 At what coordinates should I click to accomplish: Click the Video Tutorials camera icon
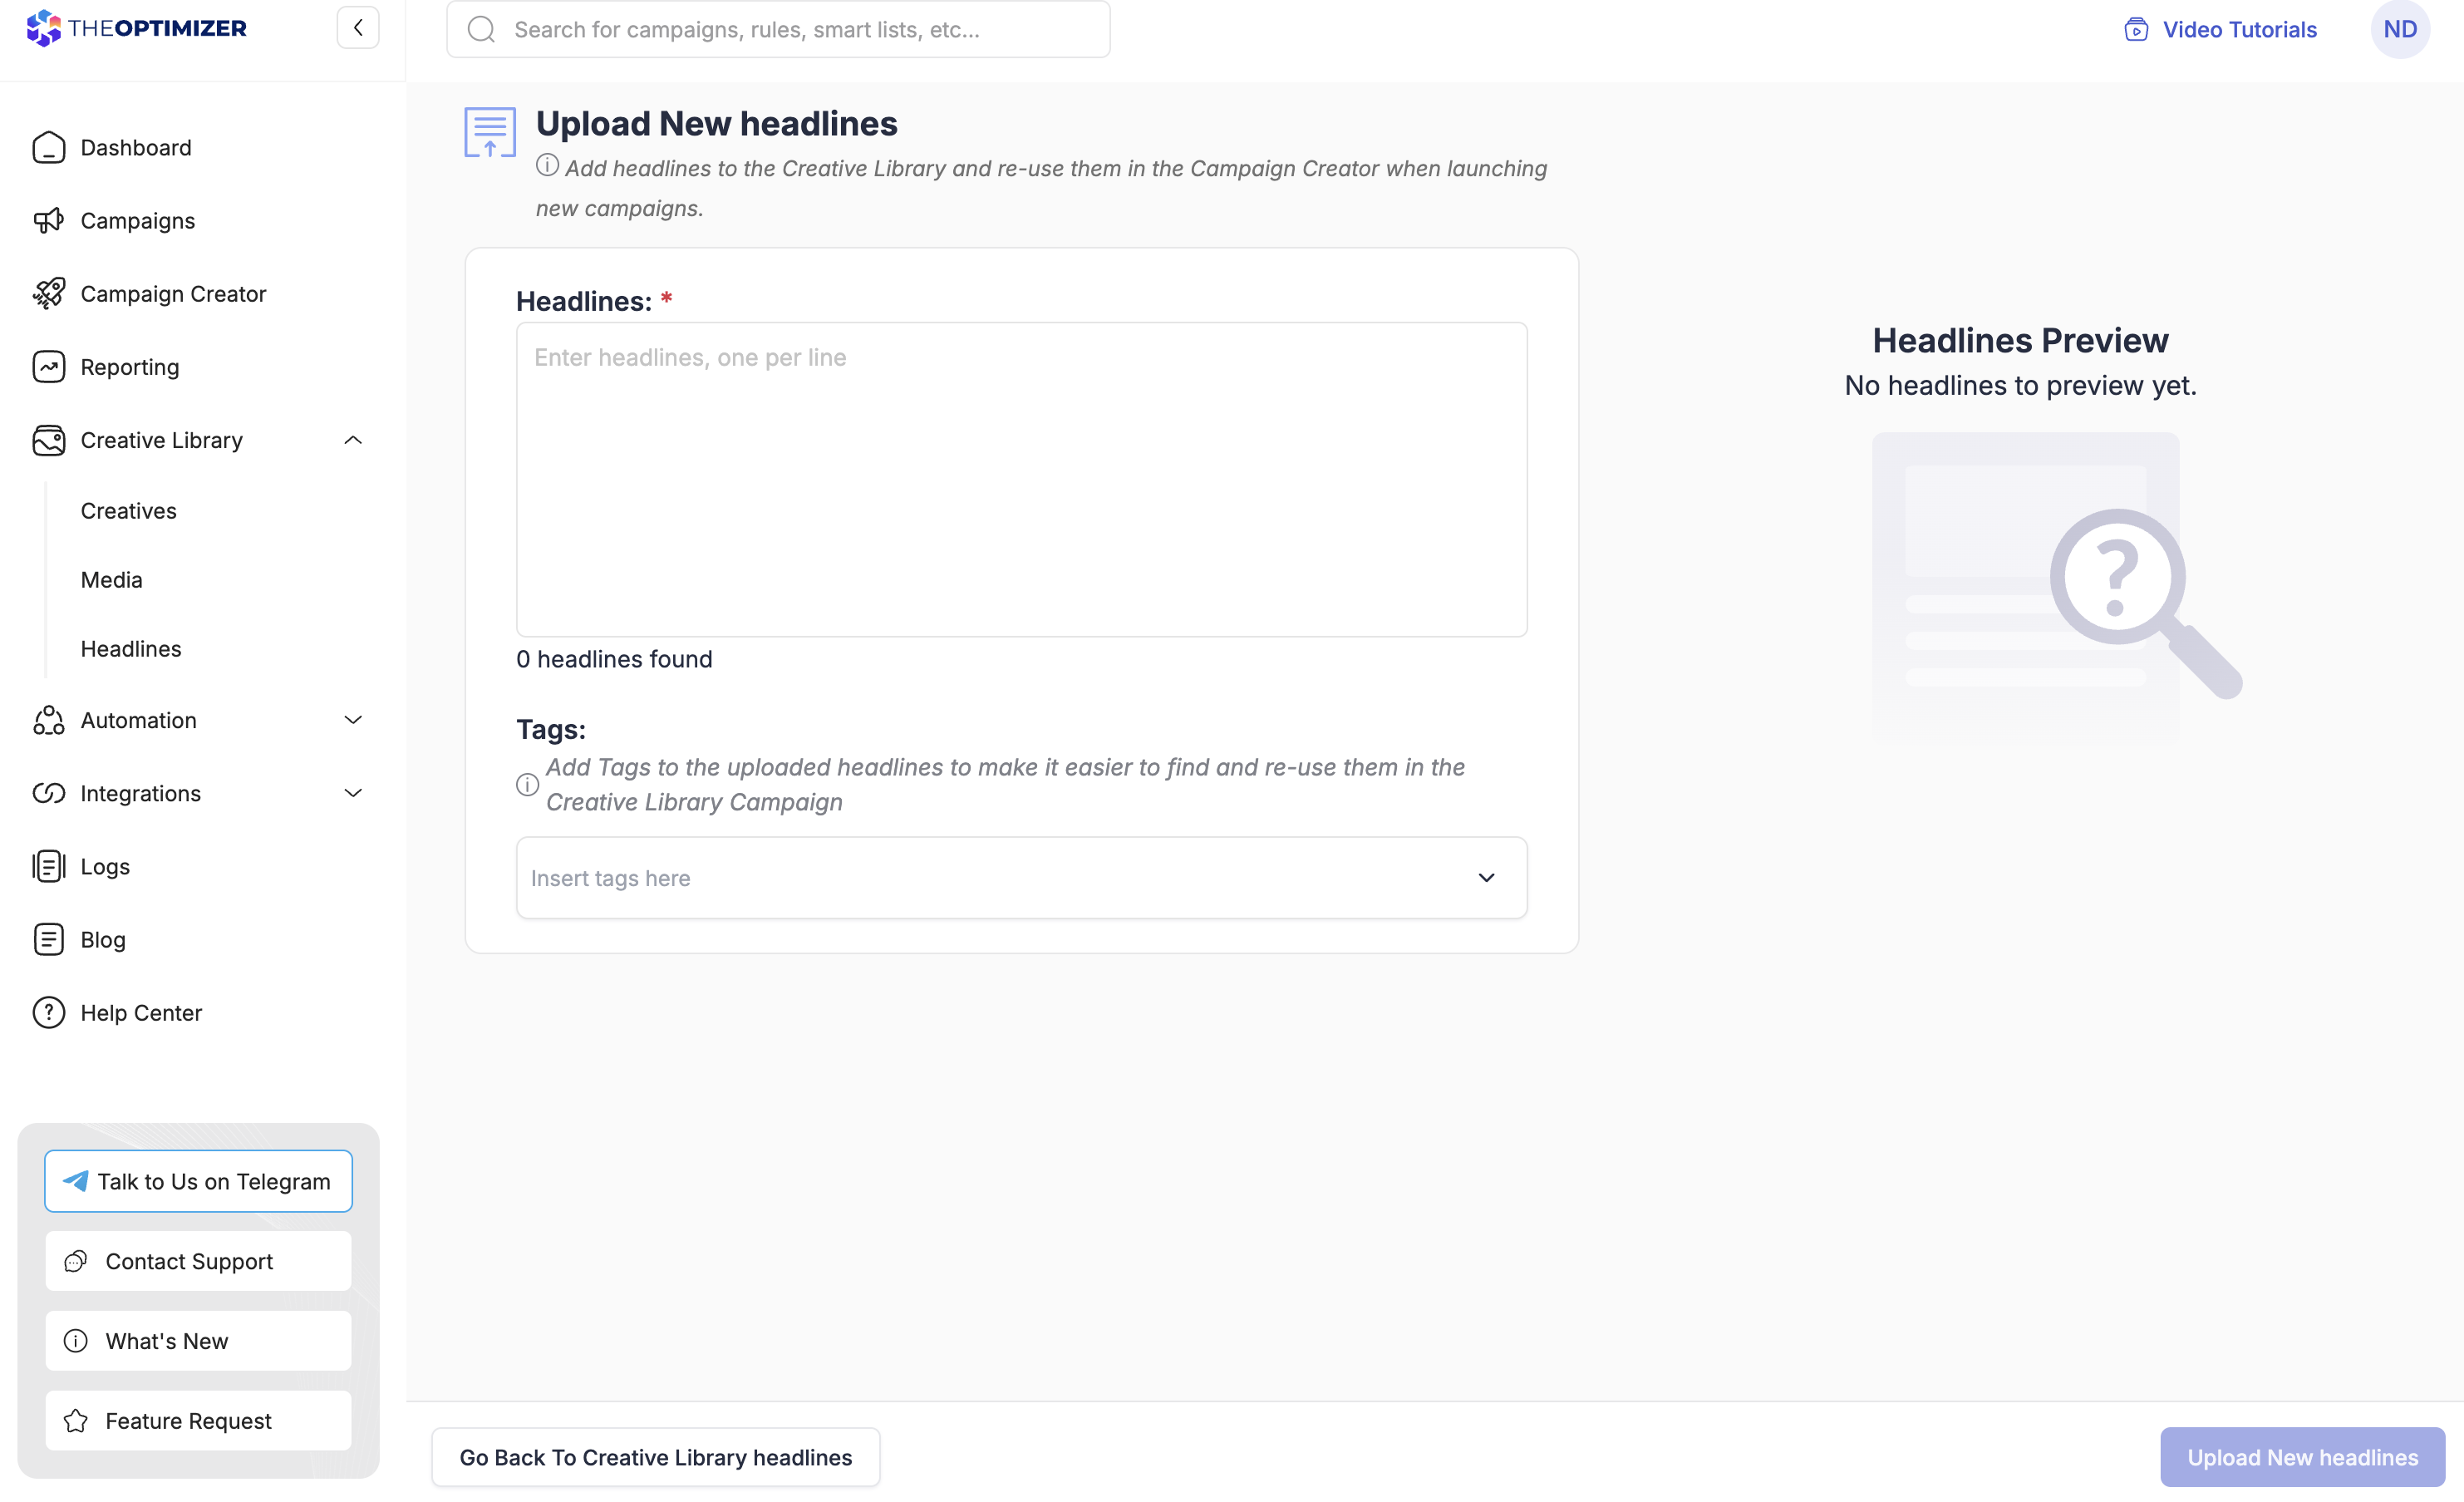click(x=2136, y=30)
